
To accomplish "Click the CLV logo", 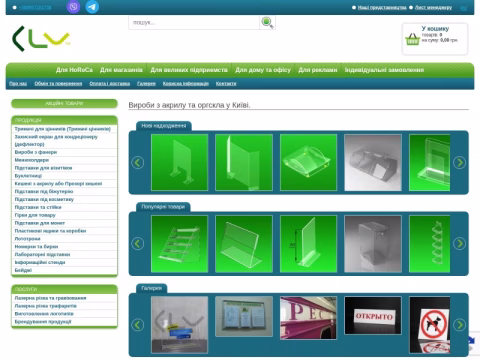I will click(41, 39).
